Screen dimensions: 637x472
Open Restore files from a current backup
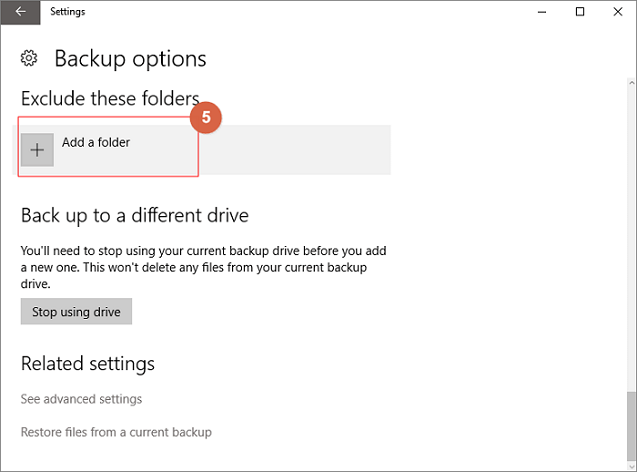(116, 432)
